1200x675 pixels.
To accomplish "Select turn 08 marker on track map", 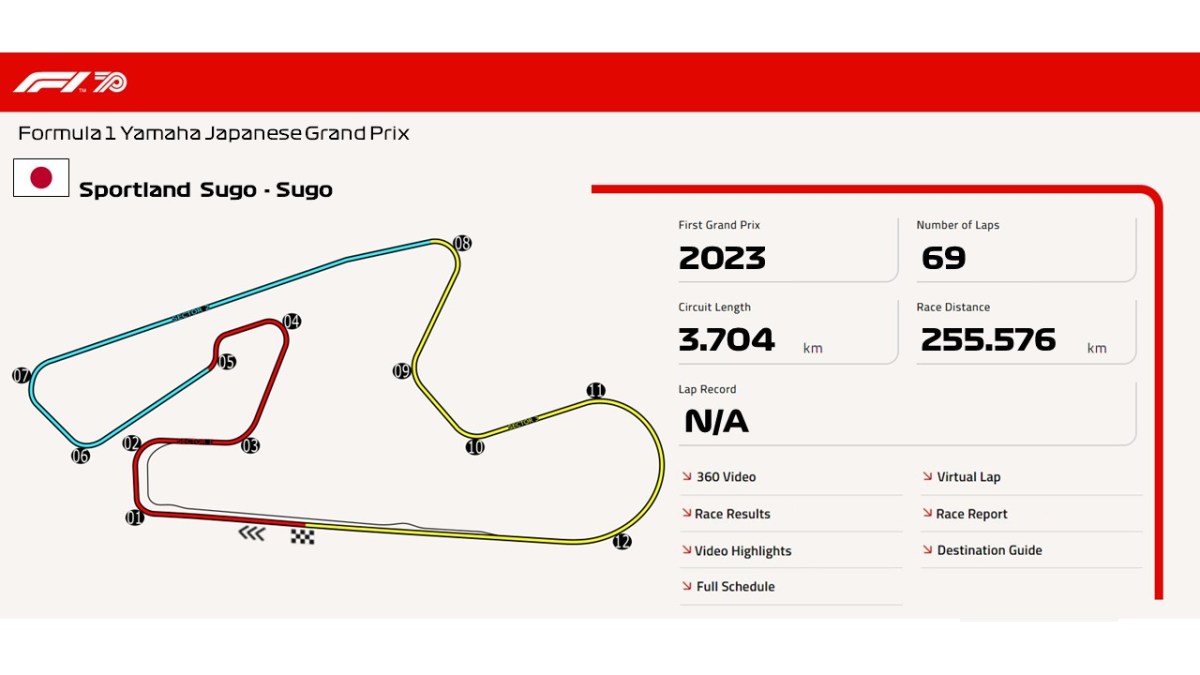I will tap(462, 243).
